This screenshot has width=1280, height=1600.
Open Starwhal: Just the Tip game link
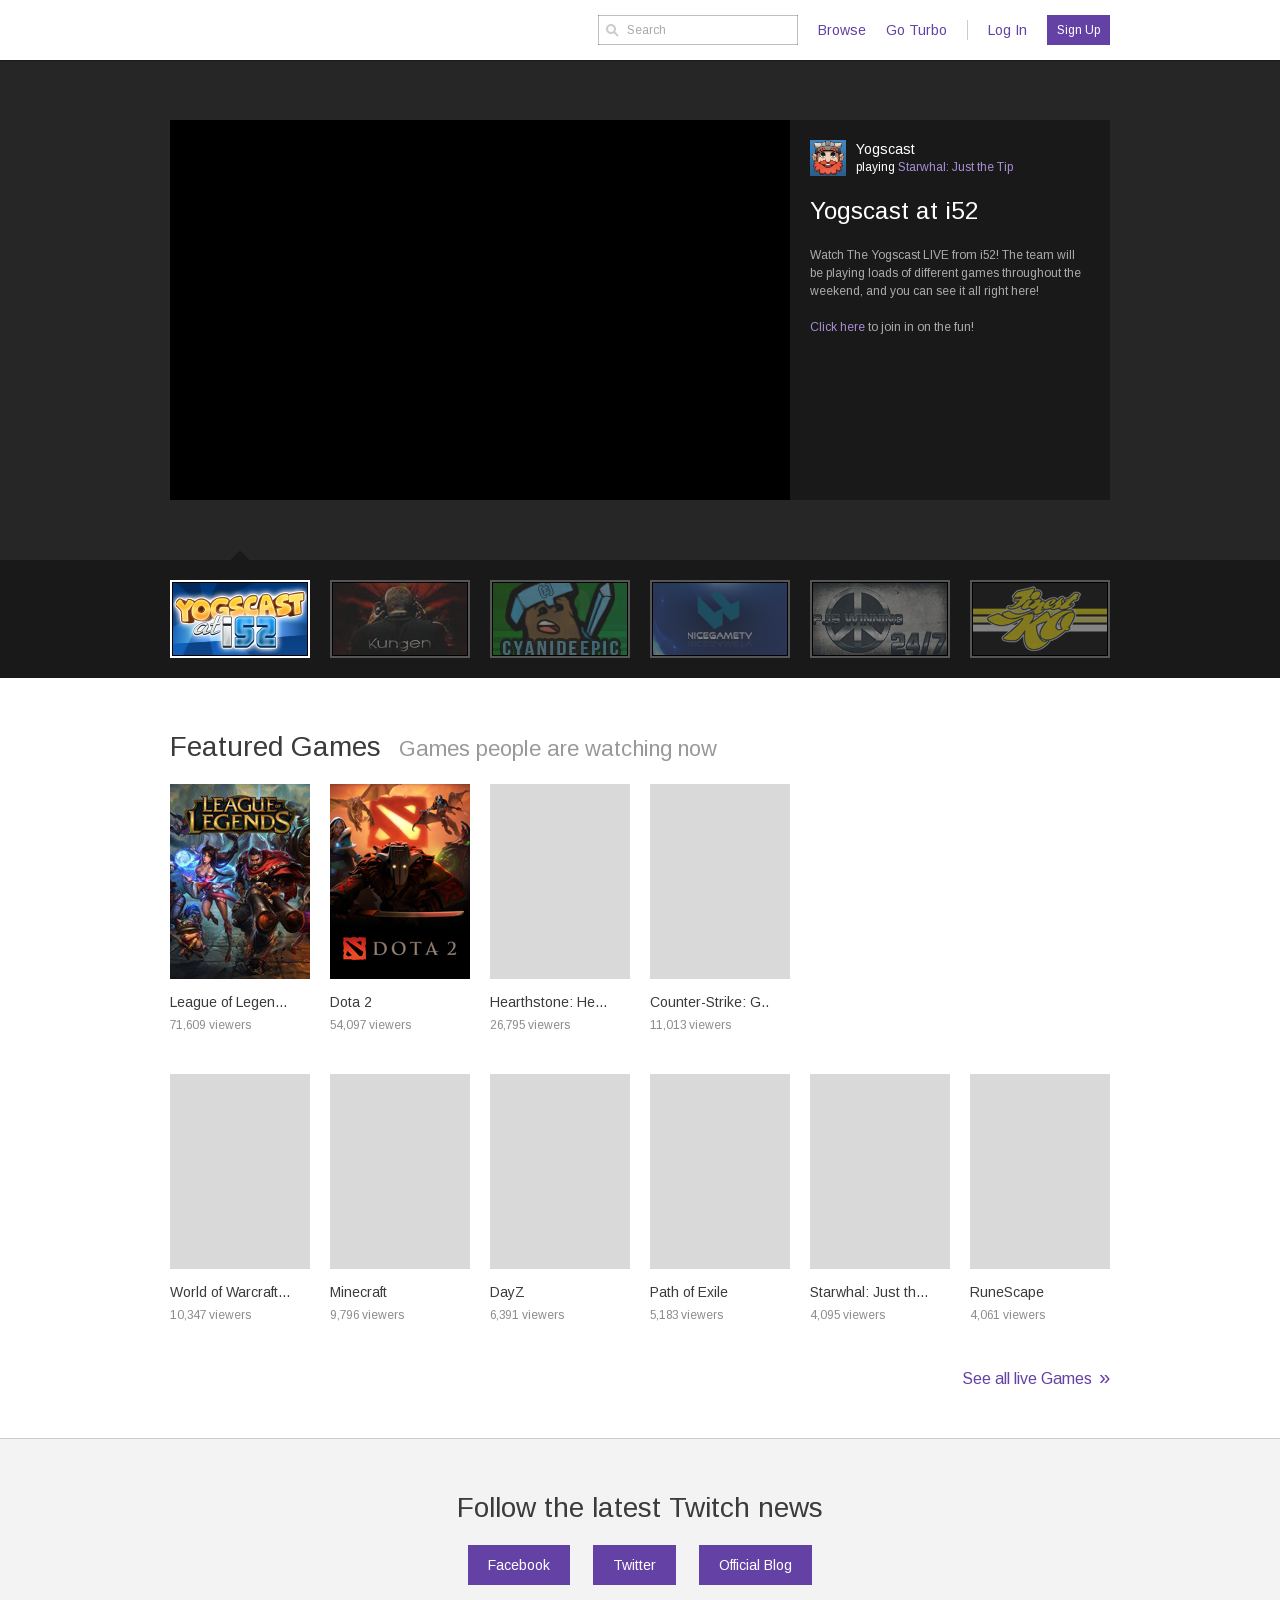[x=955, y=167]
